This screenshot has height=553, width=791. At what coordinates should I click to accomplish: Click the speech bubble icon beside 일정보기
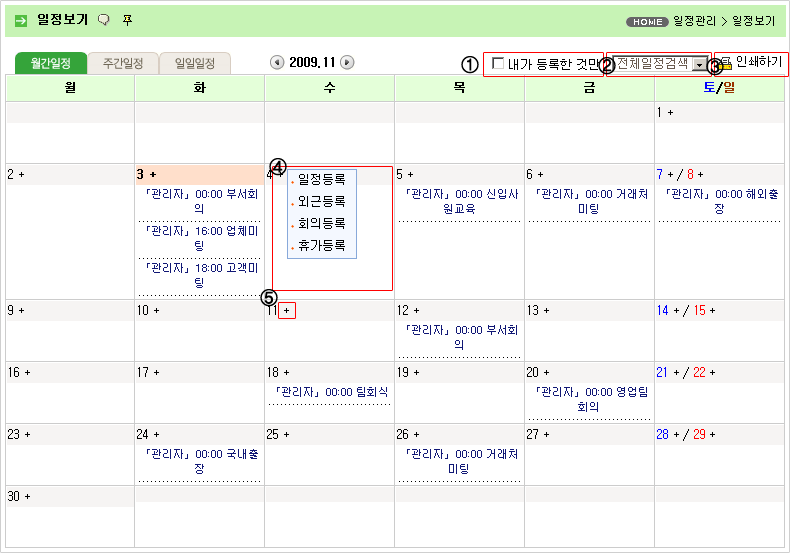(x=103, y=20)
